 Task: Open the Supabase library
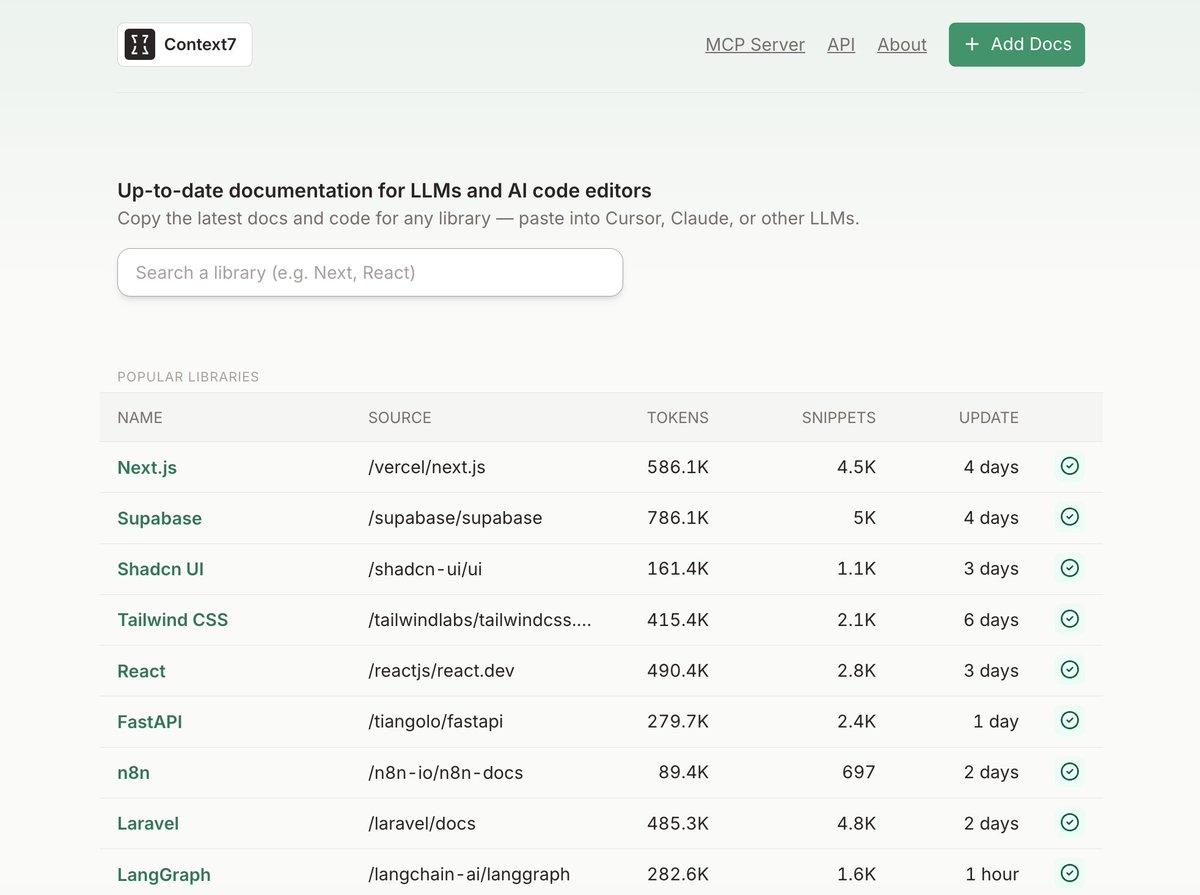[x=159, y=518]
